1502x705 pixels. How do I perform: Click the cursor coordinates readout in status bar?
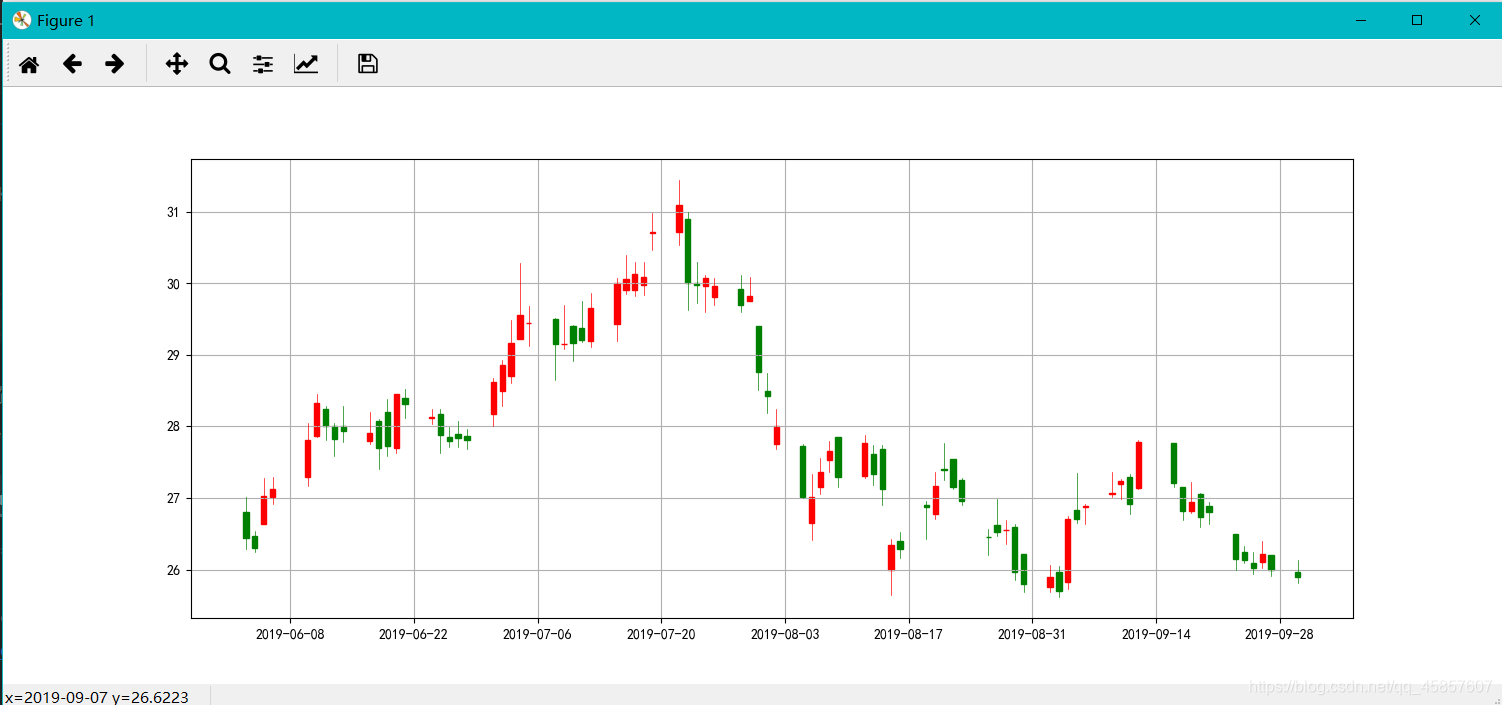[x=97, y=697]
